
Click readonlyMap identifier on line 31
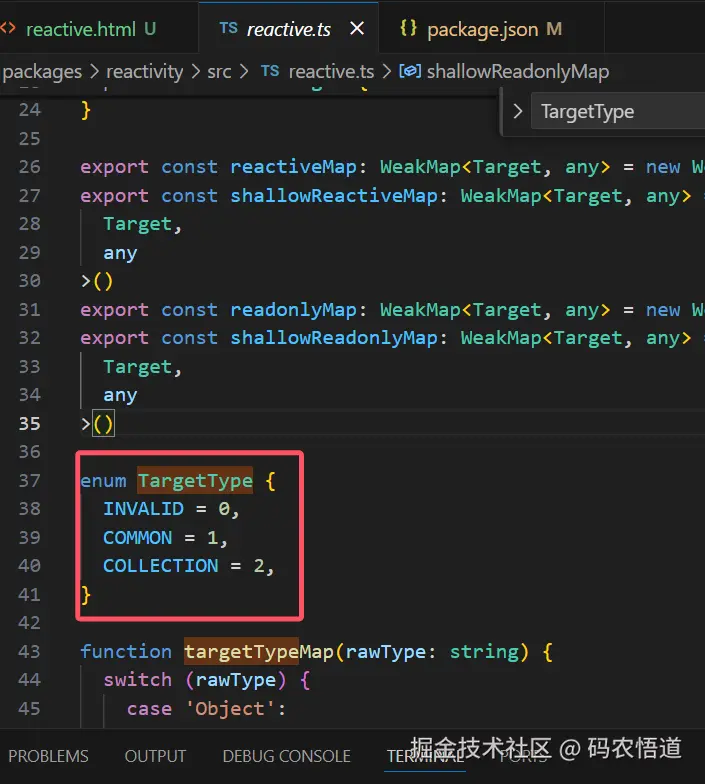pyautogui.click(x=294, y=310)
